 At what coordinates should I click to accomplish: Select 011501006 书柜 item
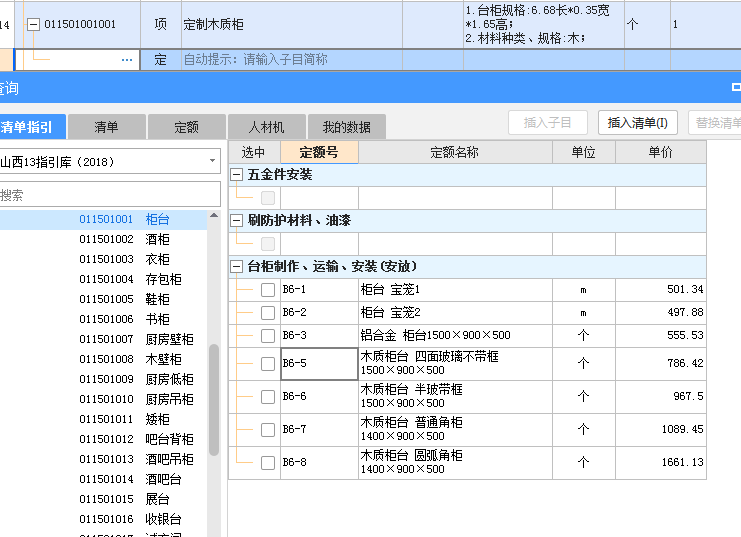103,319
